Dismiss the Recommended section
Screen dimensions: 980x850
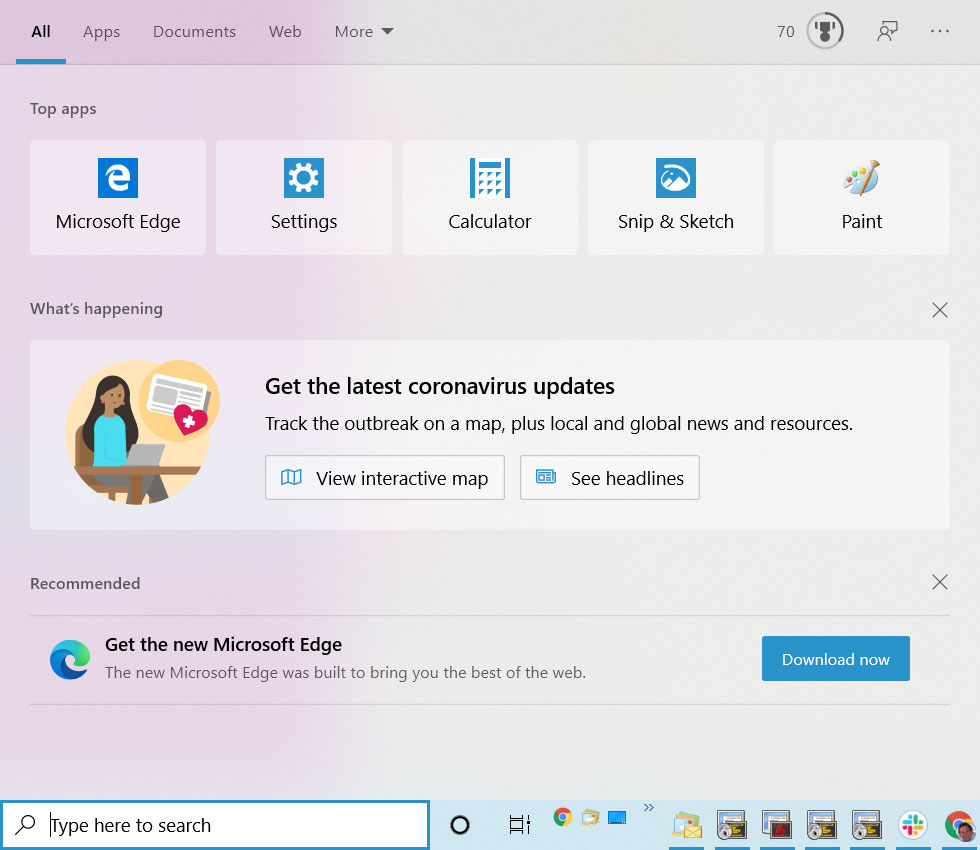coord(939,582)
